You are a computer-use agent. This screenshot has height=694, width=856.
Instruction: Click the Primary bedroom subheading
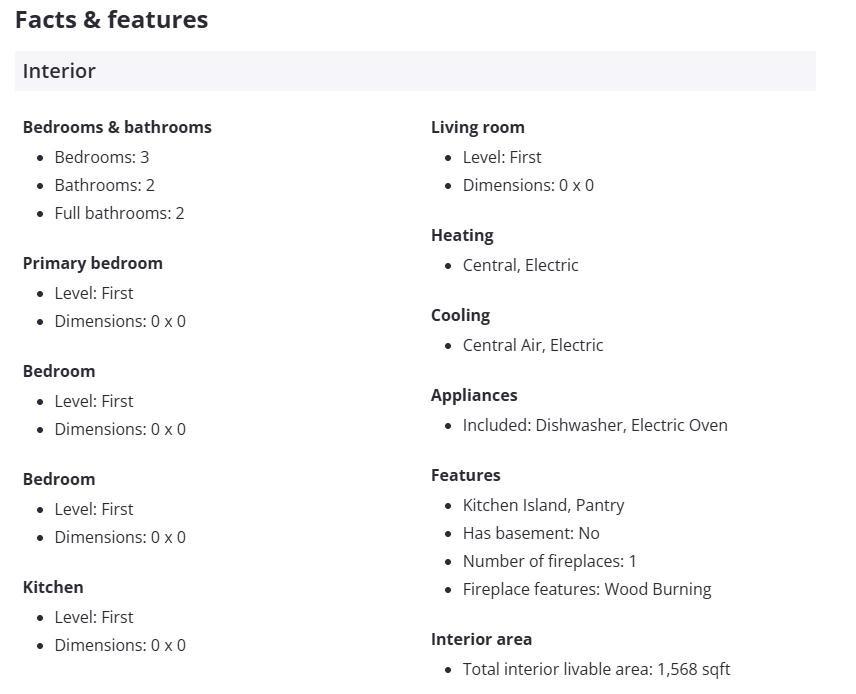tap(92, 263)
